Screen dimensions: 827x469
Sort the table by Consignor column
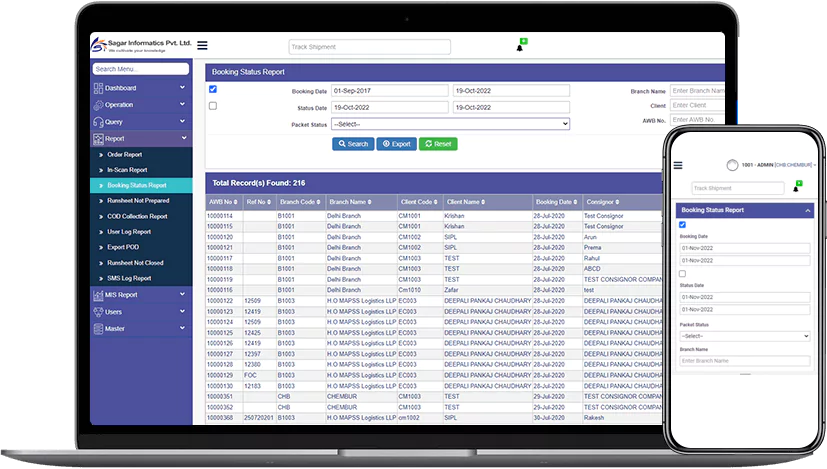tap(603, 202)
